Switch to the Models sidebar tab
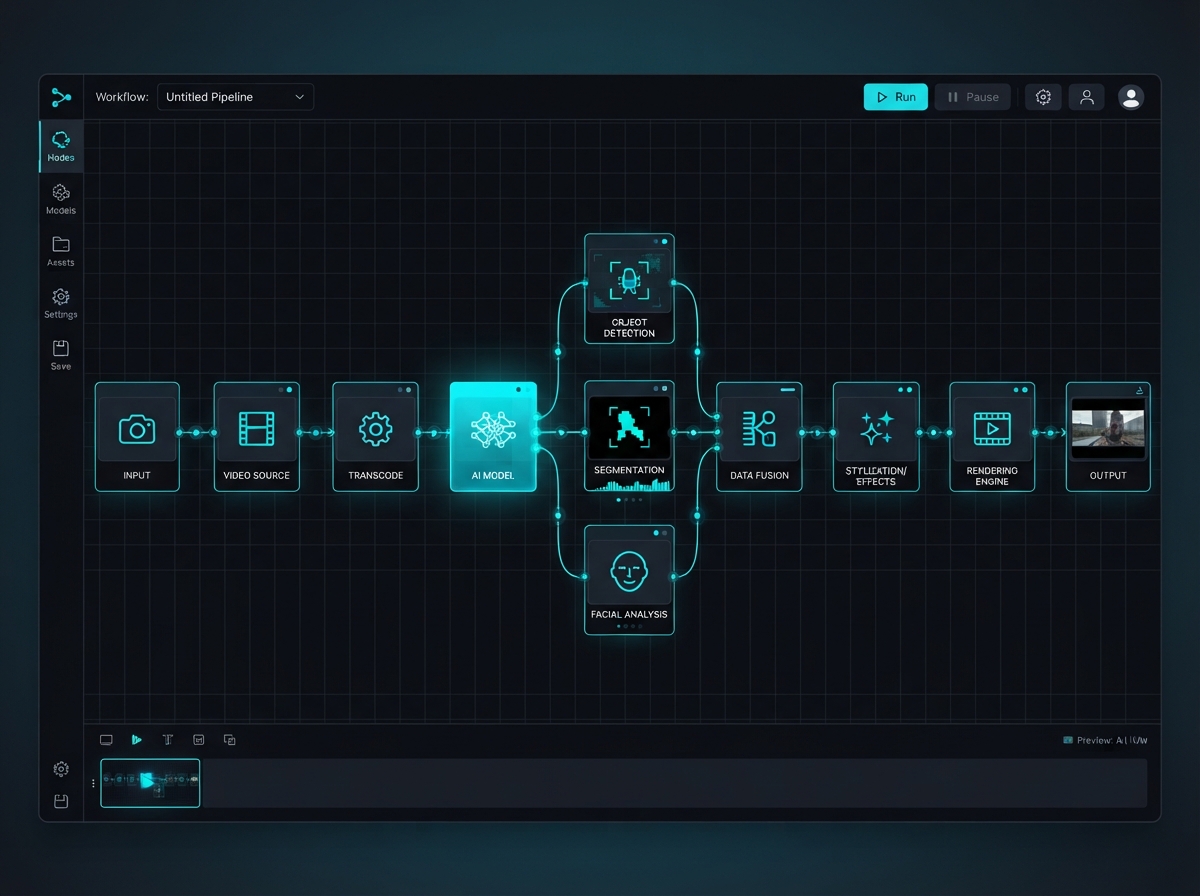The width and height of the screenshot is (1200, 896). 61,199
